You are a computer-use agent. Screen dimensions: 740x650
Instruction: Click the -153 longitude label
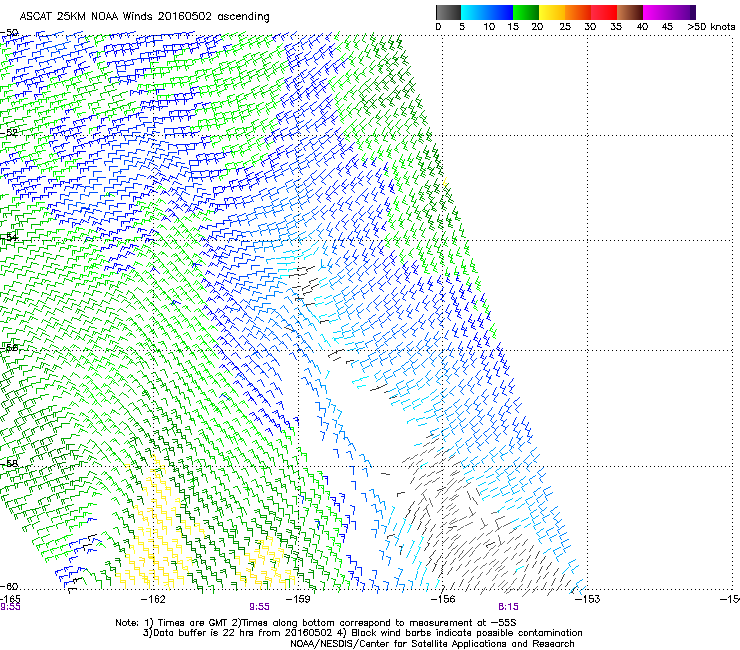(x=588, y=599)
